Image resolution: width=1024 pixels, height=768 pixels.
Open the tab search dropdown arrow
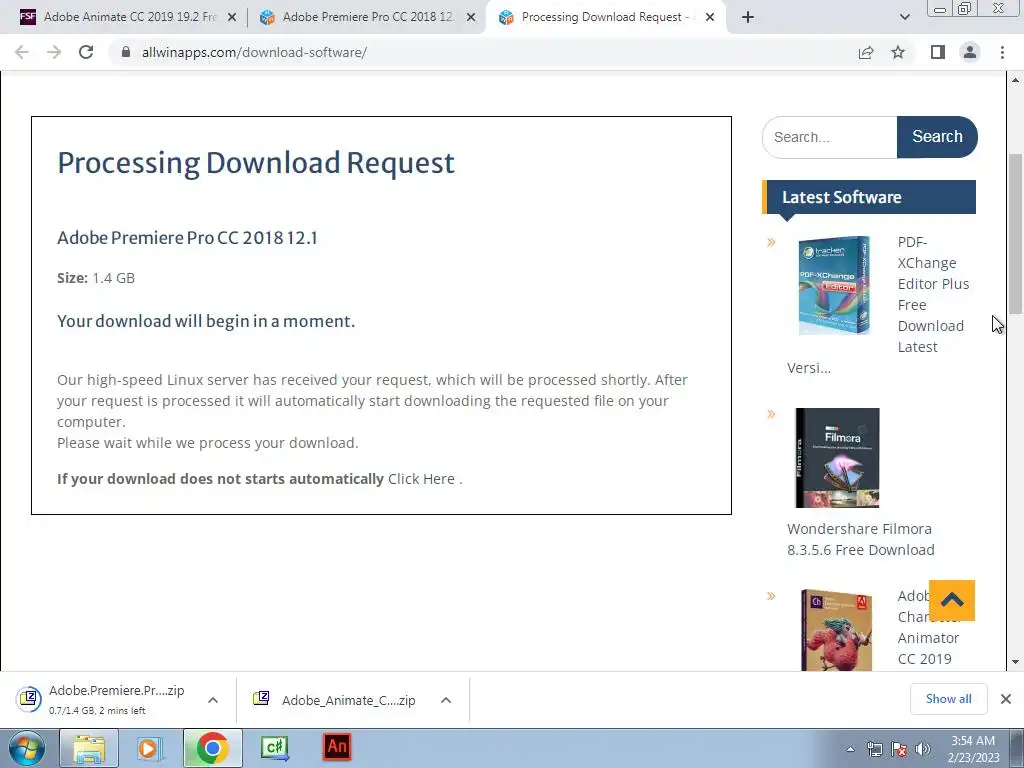point(904,18)
